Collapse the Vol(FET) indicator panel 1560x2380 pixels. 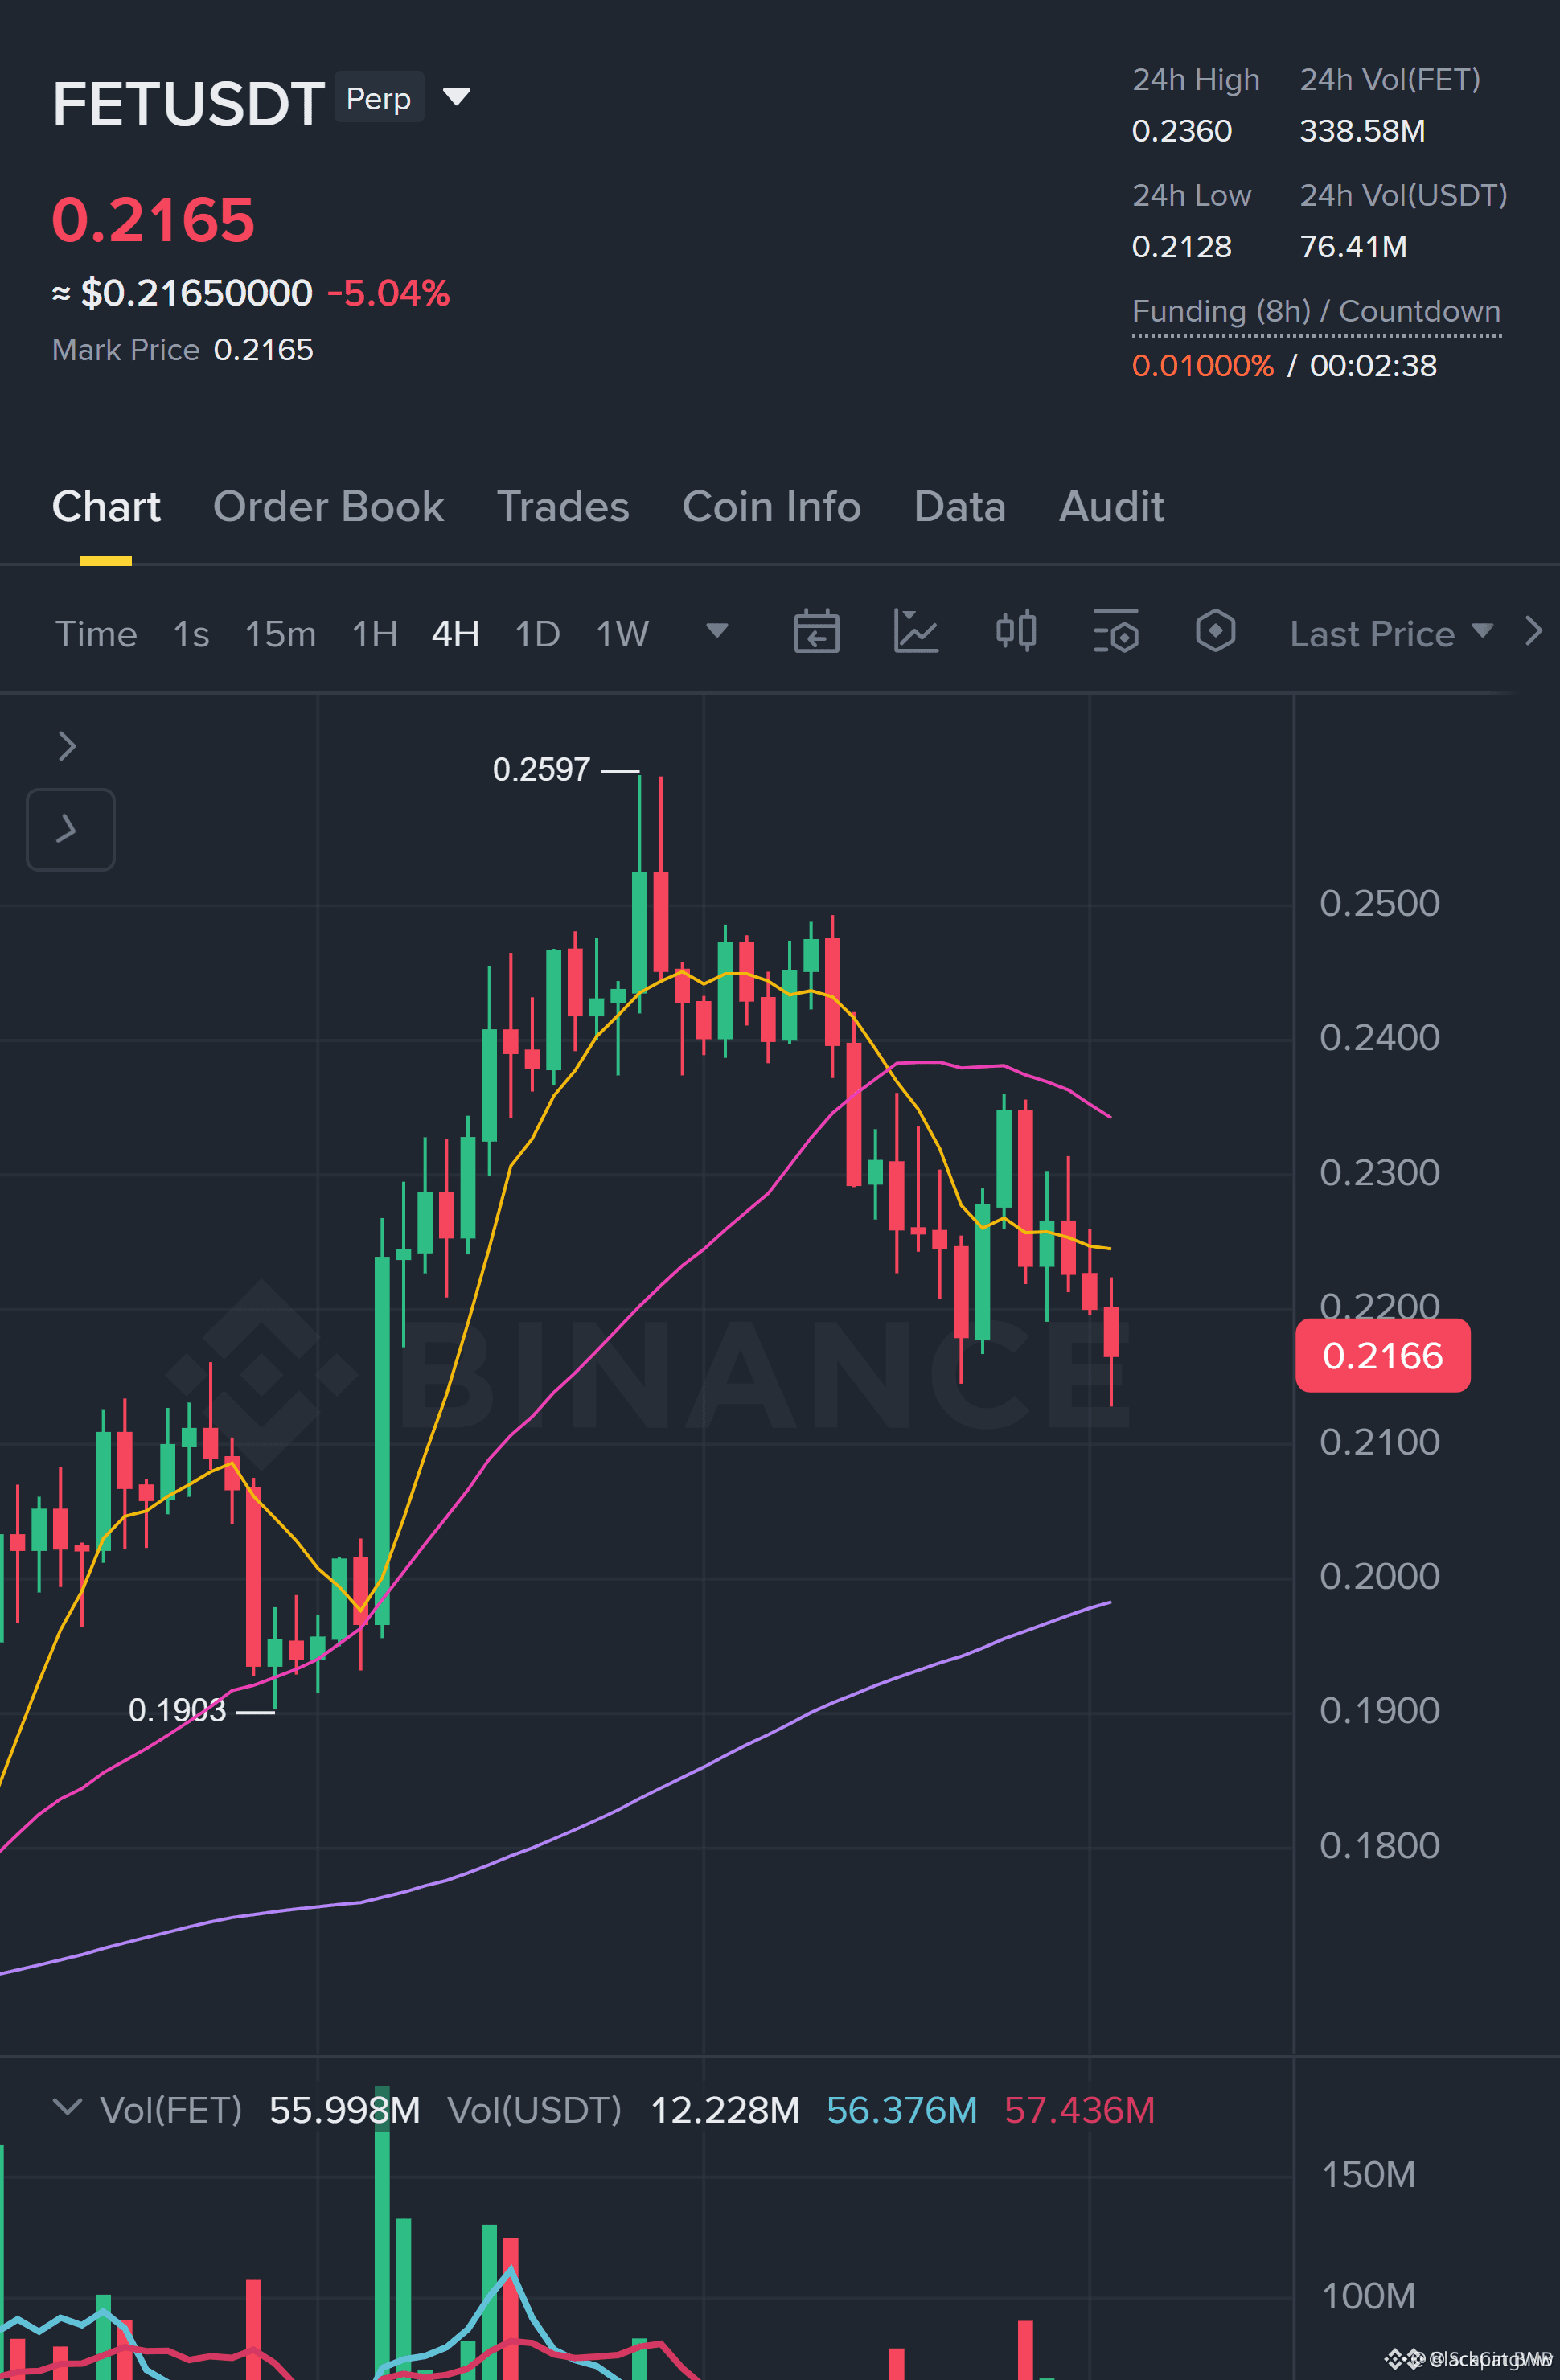tap(67, 2107)
